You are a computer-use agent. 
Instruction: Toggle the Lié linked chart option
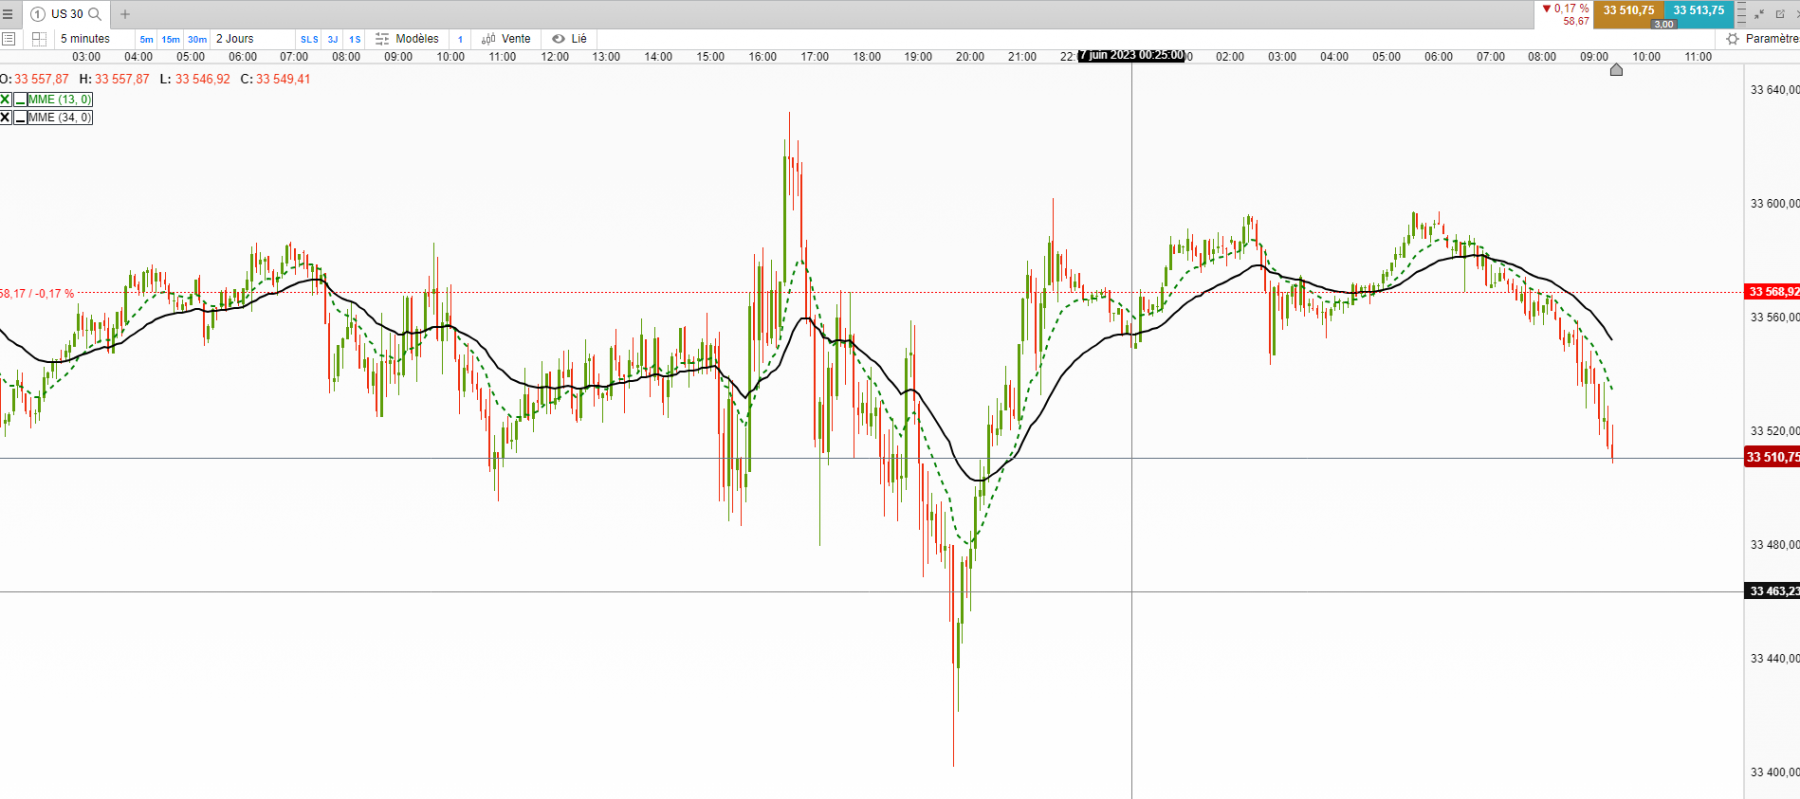579,39
